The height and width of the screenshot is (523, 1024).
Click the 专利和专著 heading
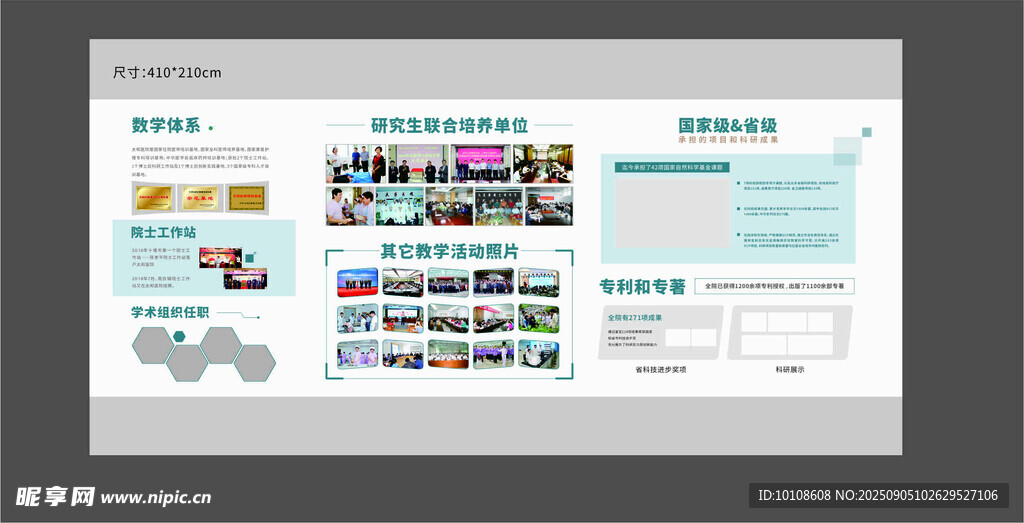point(642,287)
